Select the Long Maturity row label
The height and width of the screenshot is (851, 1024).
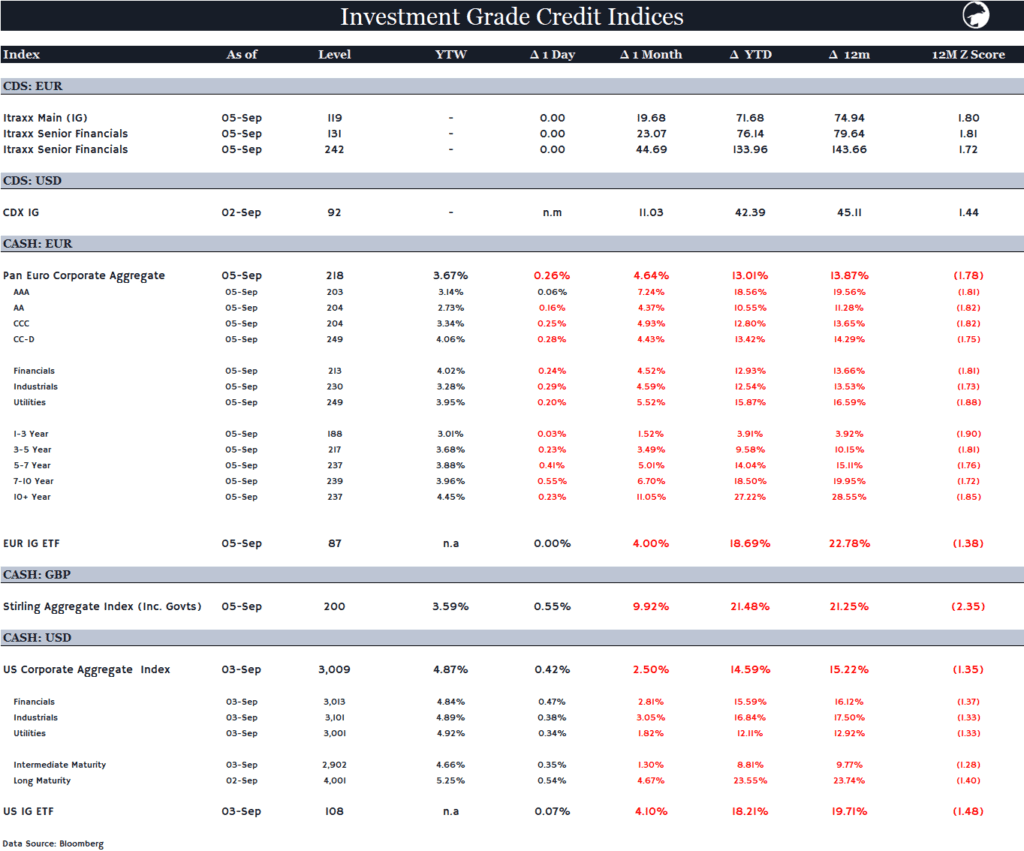(42, 780)
